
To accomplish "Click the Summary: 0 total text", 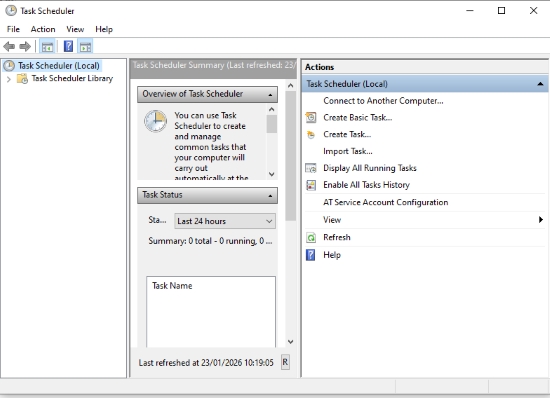I will coord(210,241).
